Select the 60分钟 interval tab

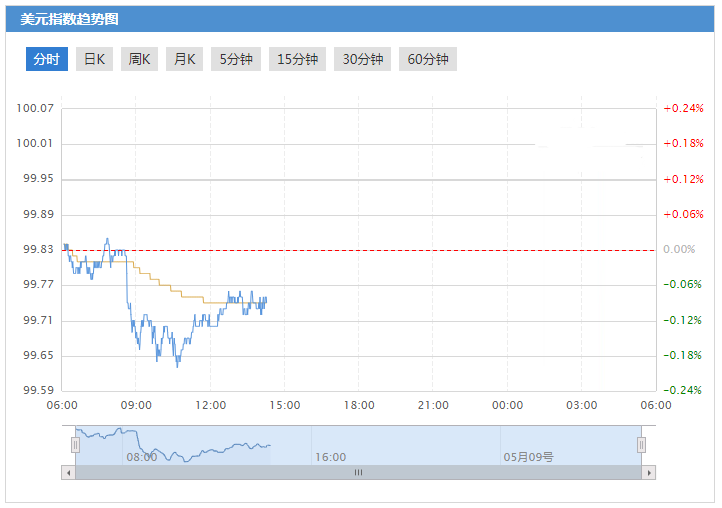(x=427, y=59)
